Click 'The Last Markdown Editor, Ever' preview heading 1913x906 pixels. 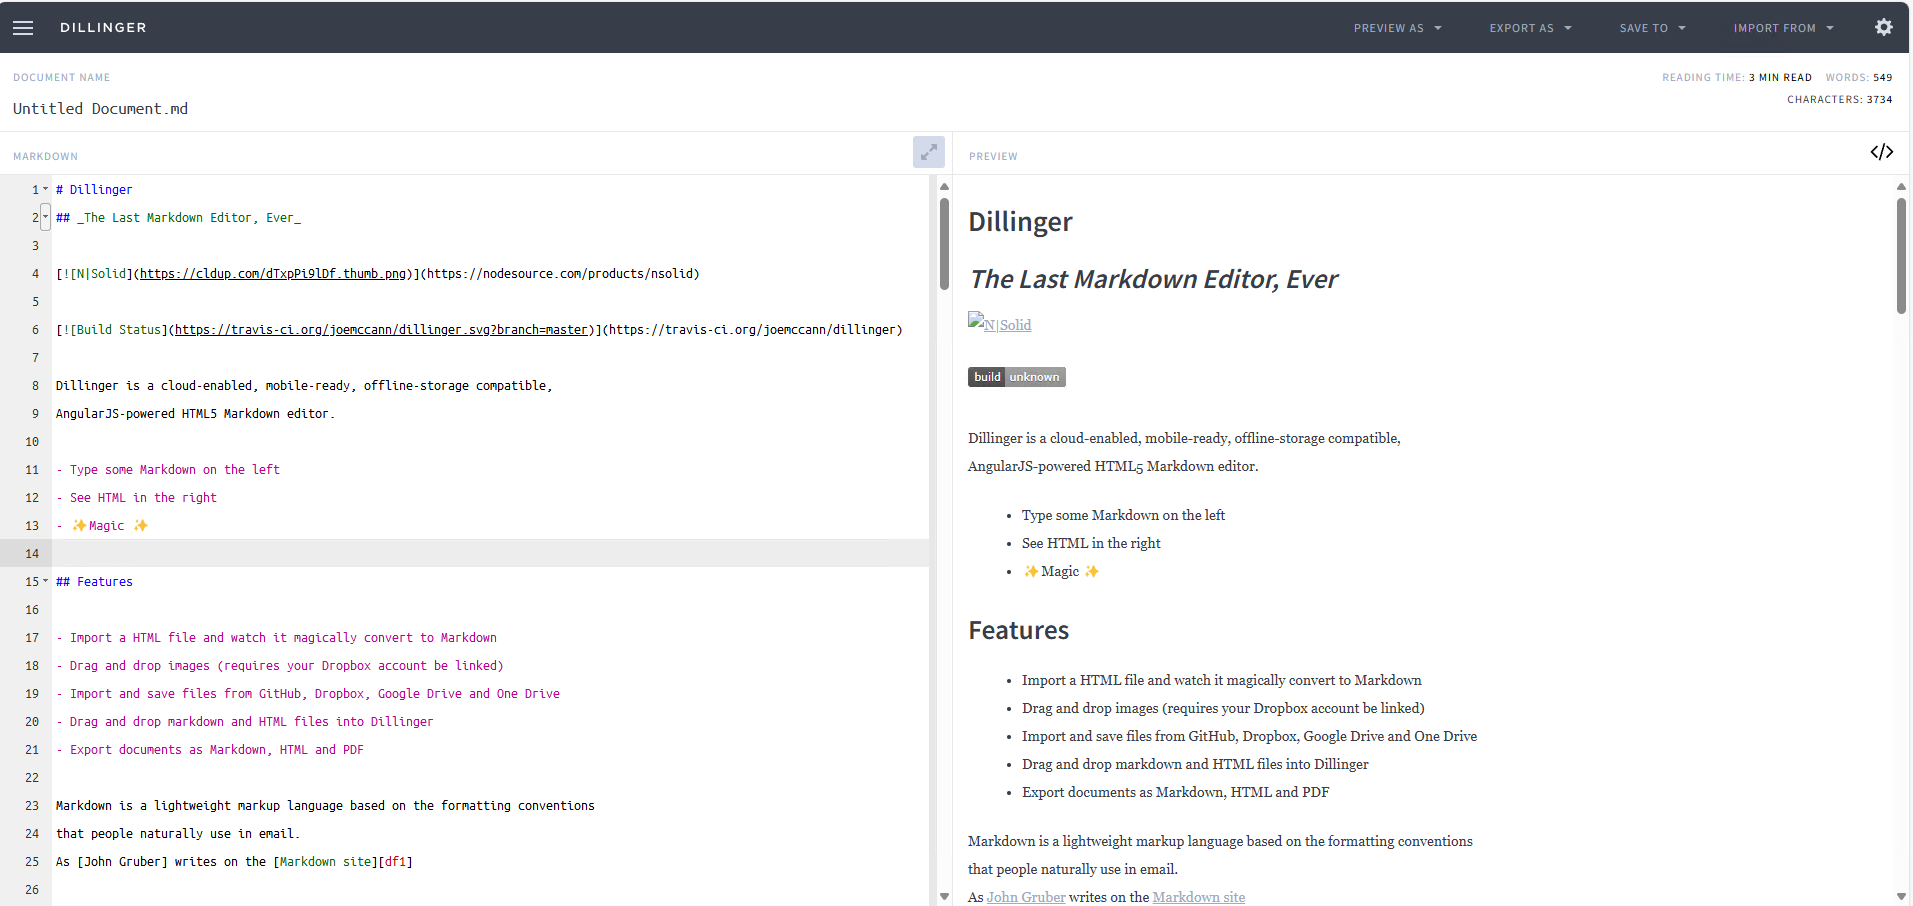click(x=1154, y=279)
